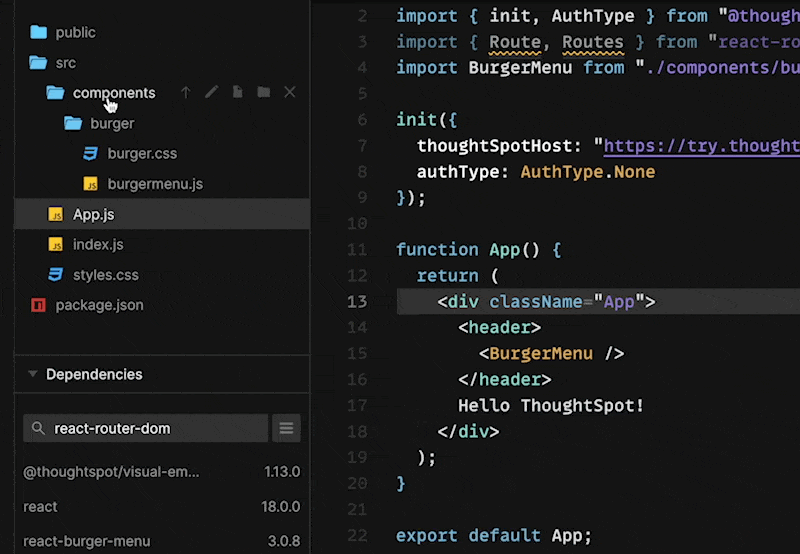This screenshot has width=800, height=554.
Task: Open index.js file
Action: (x=98, y=244)
